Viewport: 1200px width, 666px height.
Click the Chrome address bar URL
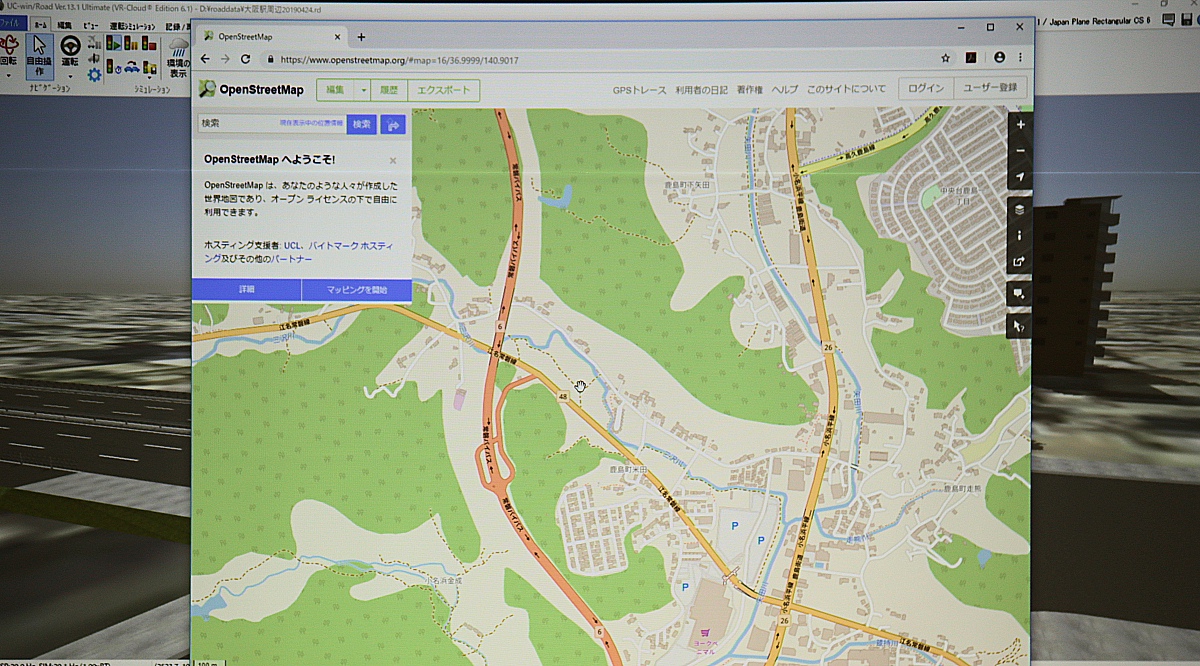tap(397, 59)
